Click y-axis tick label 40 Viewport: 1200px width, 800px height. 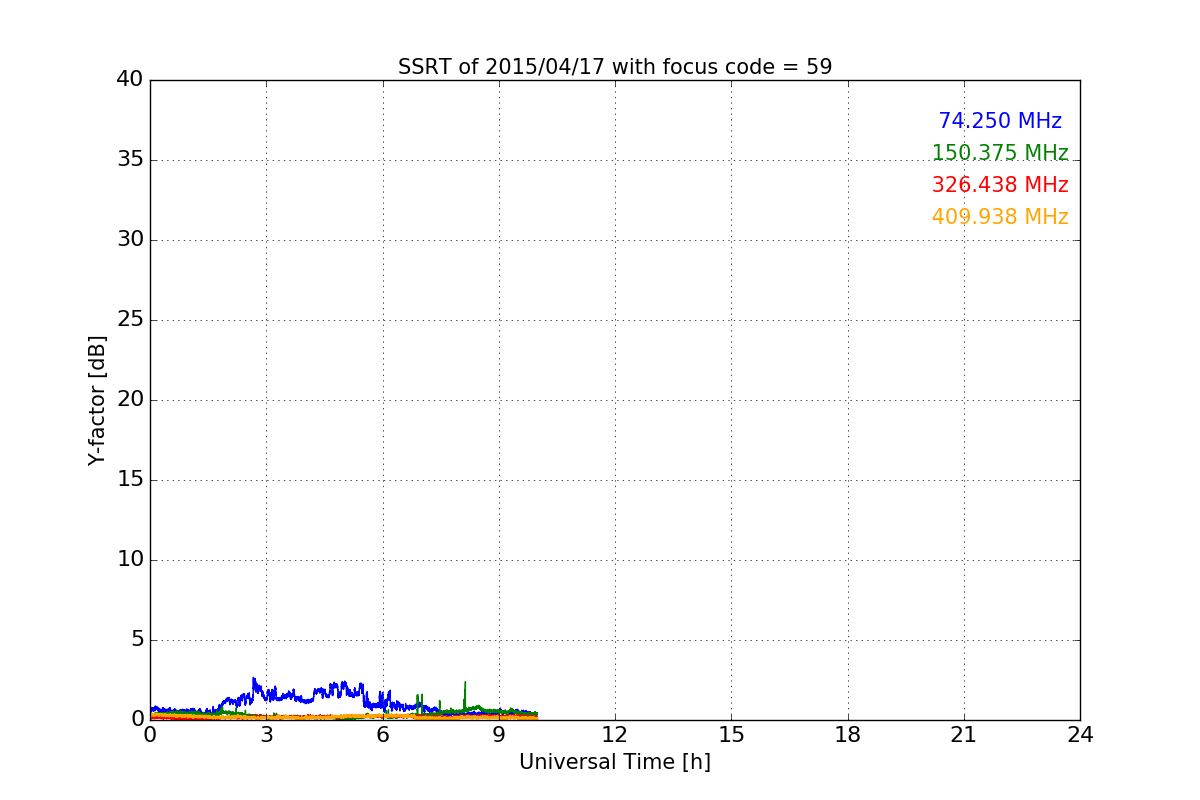[130, 80]
